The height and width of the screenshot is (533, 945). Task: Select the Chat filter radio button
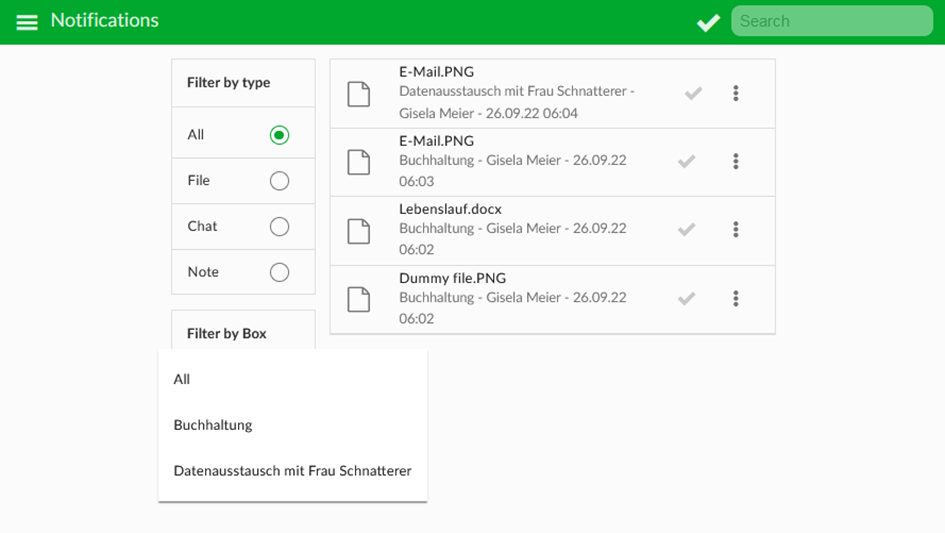(x=279, y=226)
